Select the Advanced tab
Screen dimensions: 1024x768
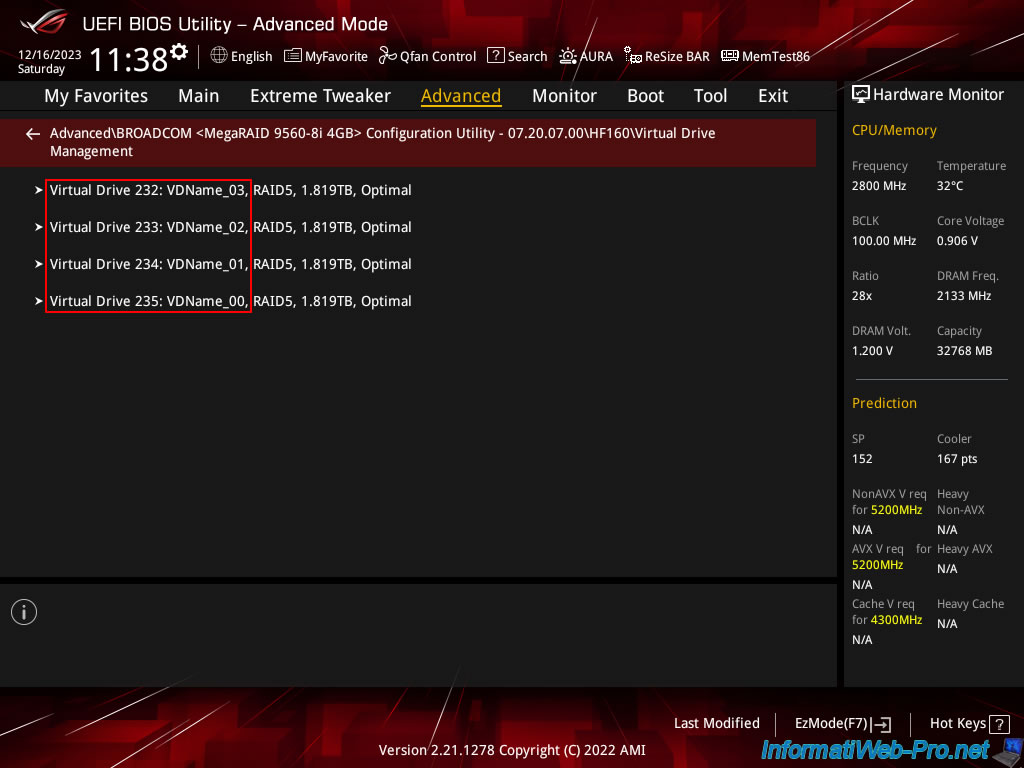click(x=461, y=96)
